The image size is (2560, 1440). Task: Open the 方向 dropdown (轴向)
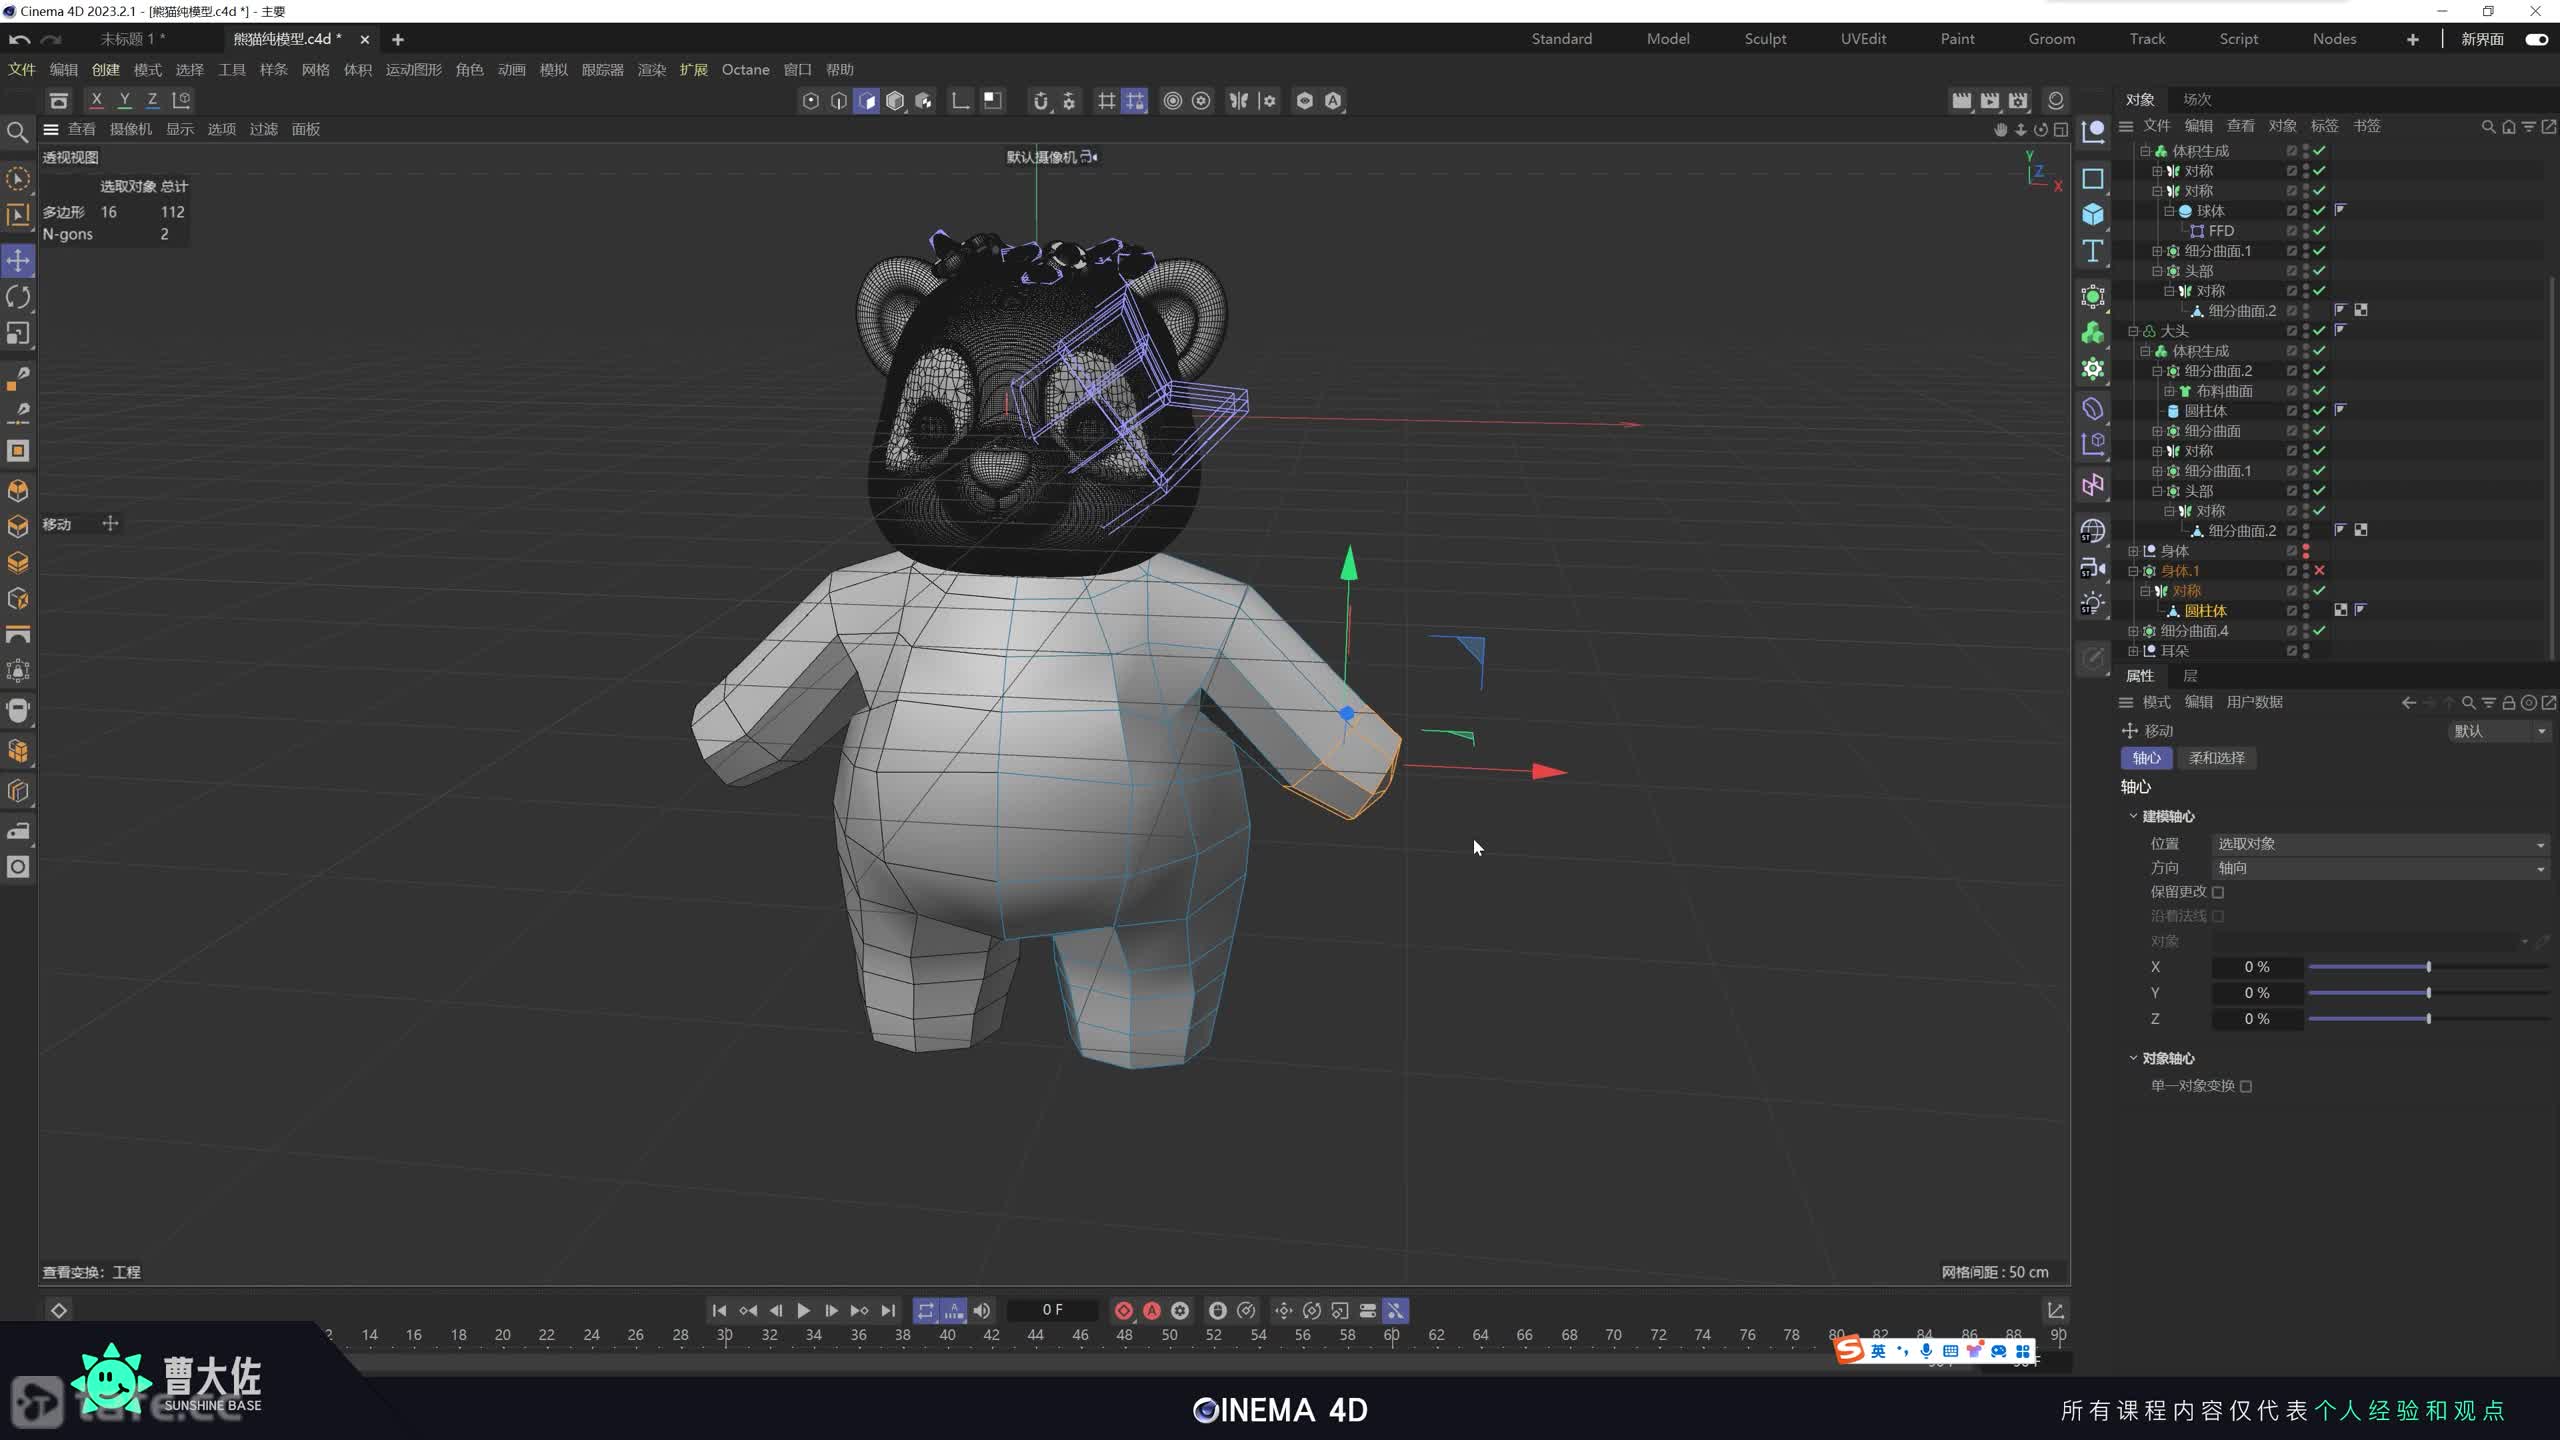pos(2380,868)
